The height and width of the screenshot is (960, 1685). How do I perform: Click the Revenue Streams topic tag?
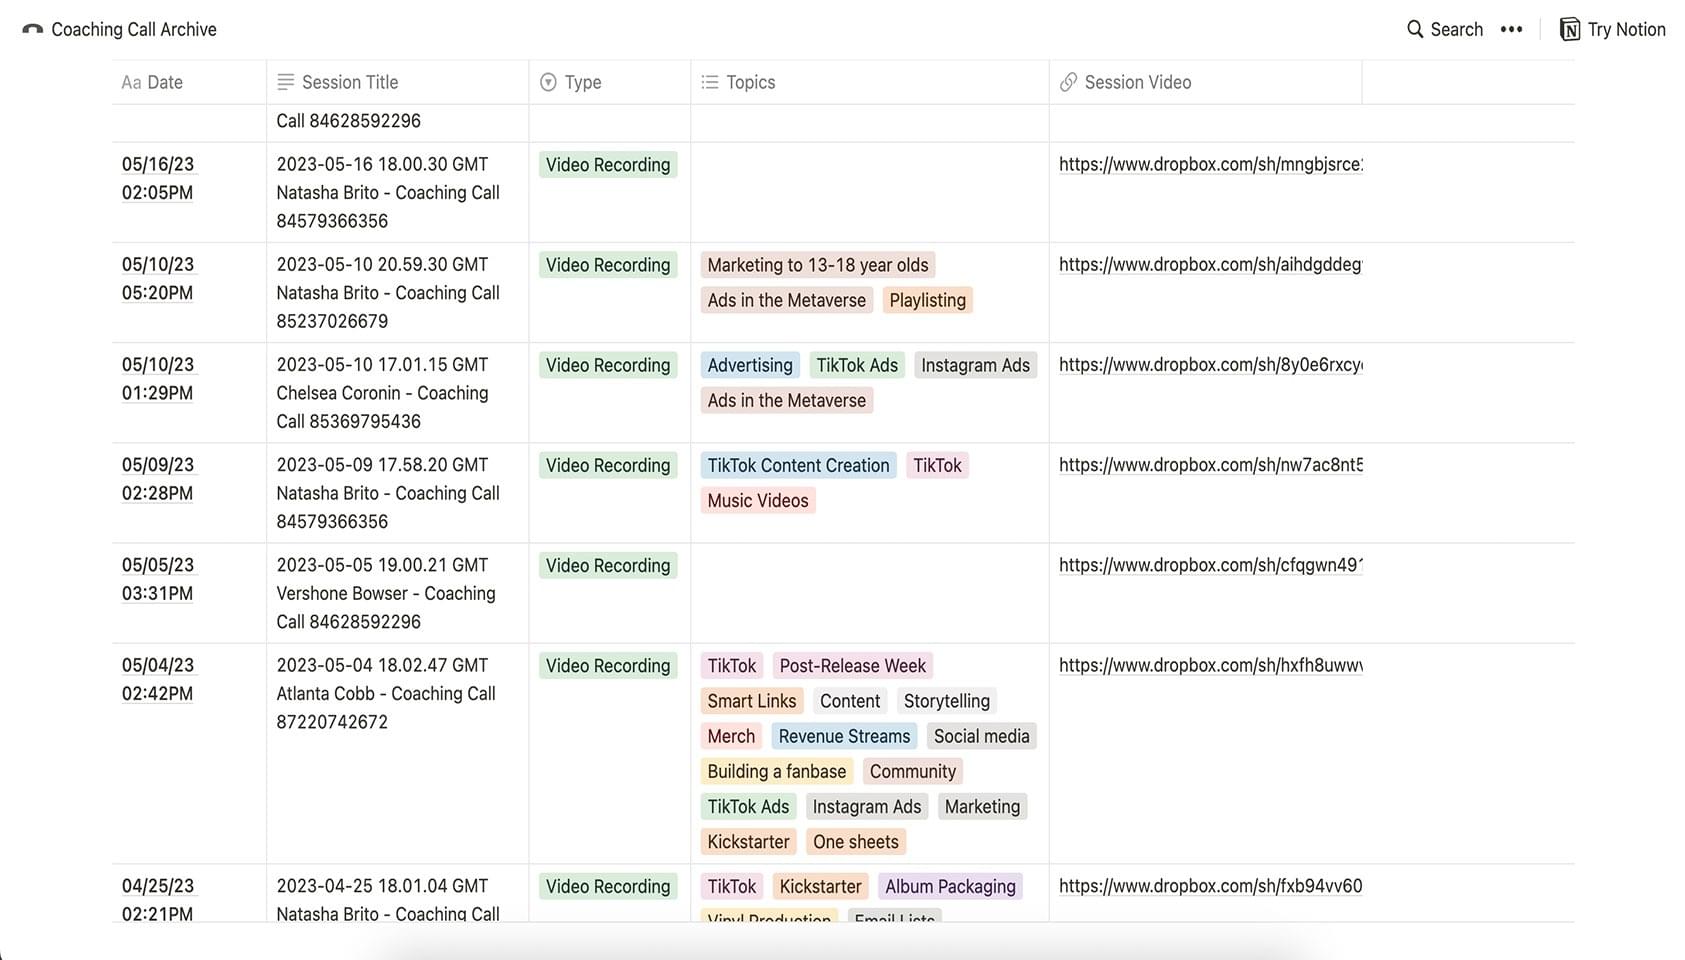(844, 736)
